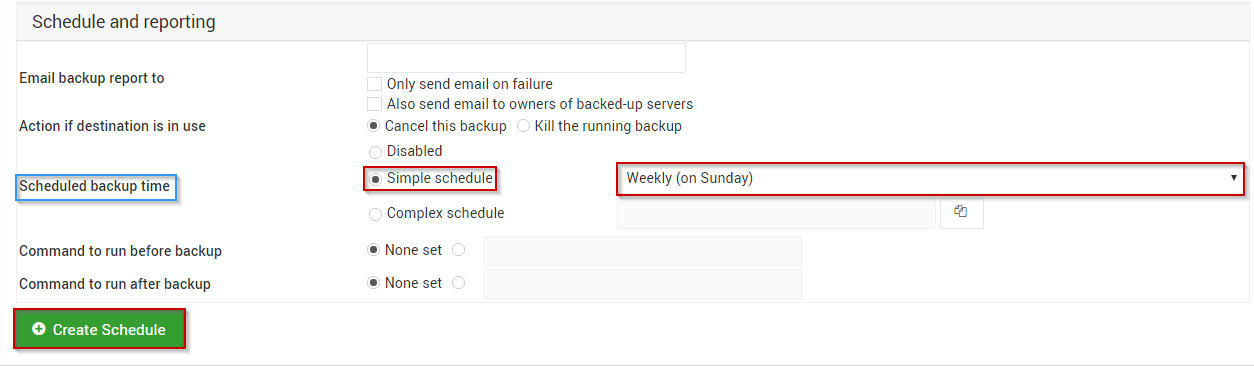Viewport: 1254px width, 366px height.
Task: Select 'None set' for command after backup
Action: (x=375, y=283)
